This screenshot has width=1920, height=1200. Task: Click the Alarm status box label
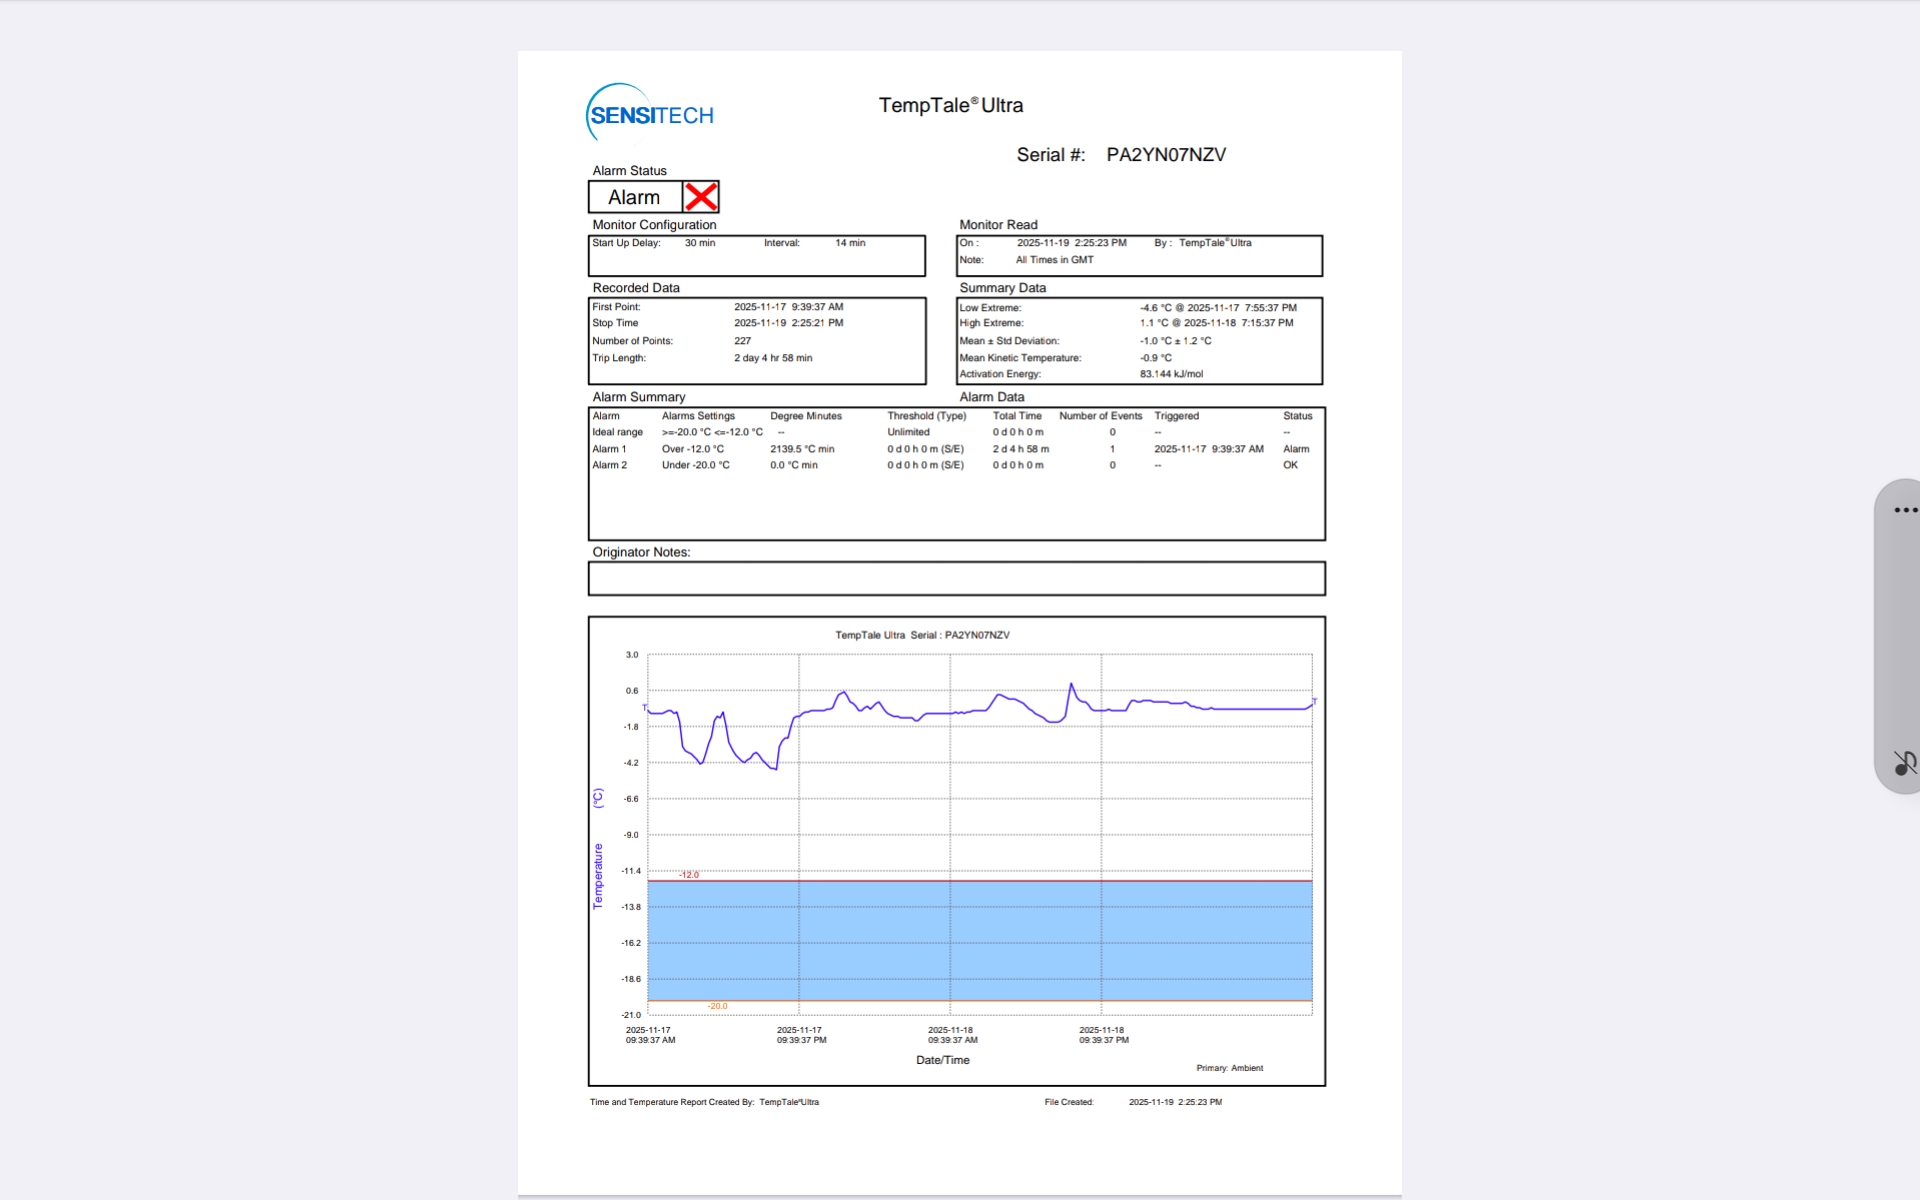coord(634,197)
